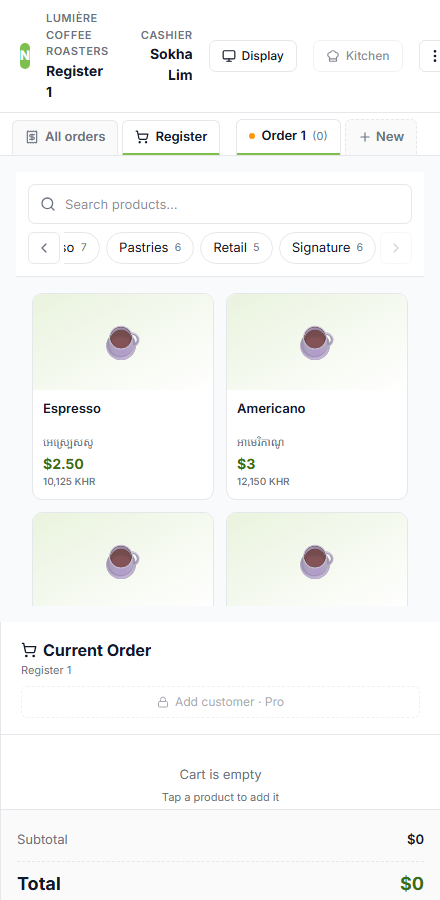Filter products by Signature category

tap(327, 248)
